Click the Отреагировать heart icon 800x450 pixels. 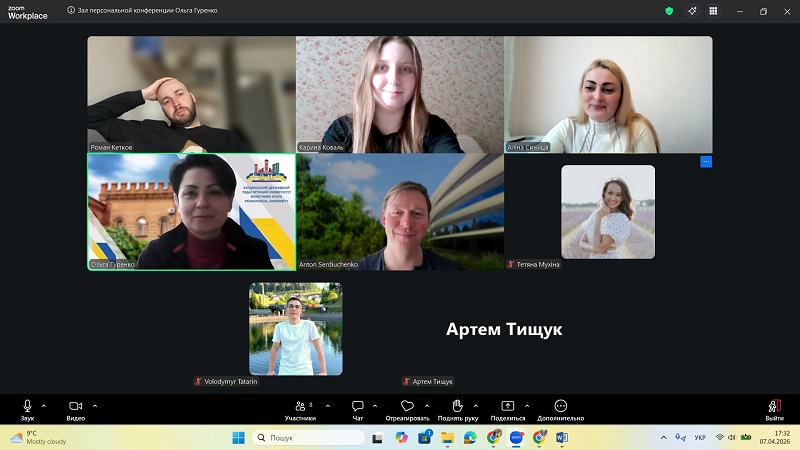pos(407,407)
